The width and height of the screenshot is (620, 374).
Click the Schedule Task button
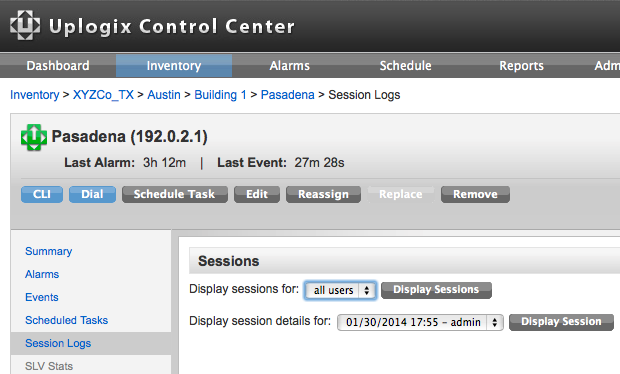click(x=174, y=195)
